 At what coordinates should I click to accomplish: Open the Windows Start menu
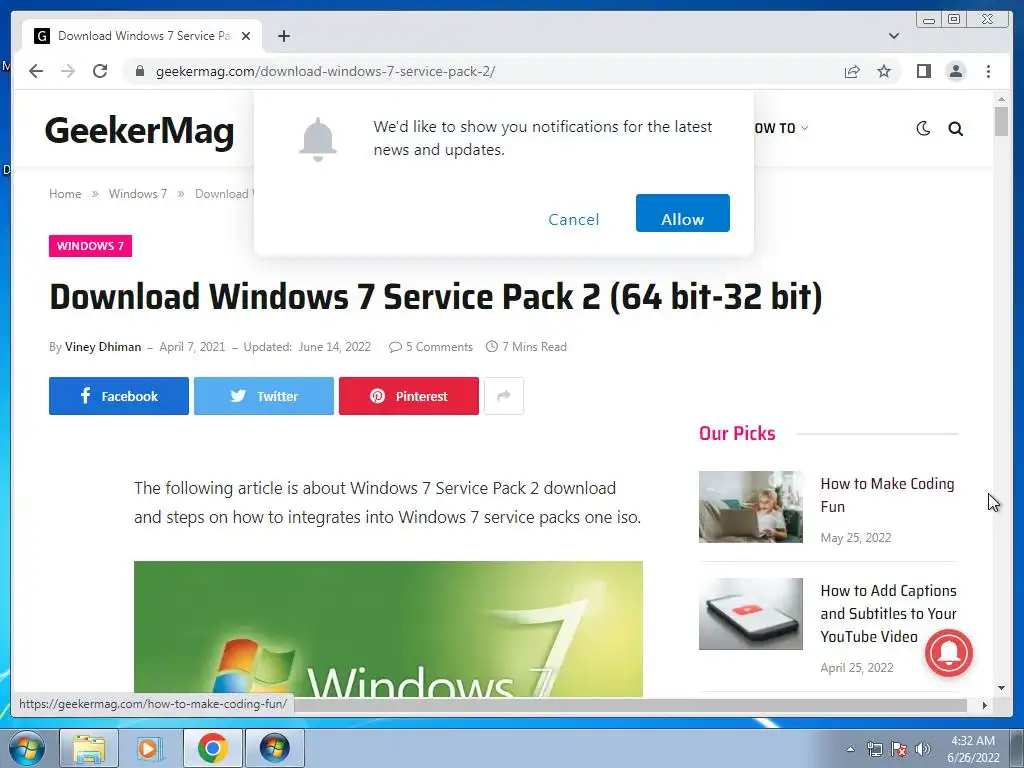click(x=26, y=748)
